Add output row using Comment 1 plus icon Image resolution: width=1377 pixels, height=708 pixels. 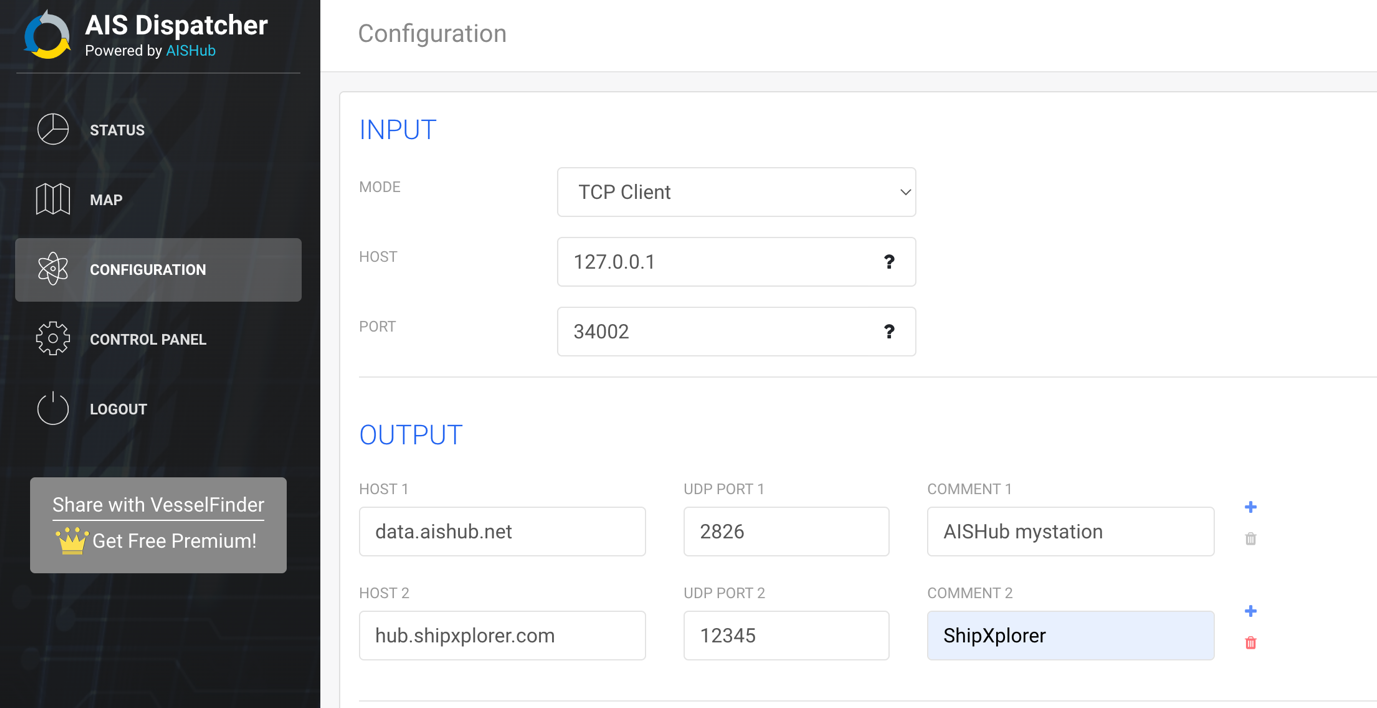click(1250, 507)
